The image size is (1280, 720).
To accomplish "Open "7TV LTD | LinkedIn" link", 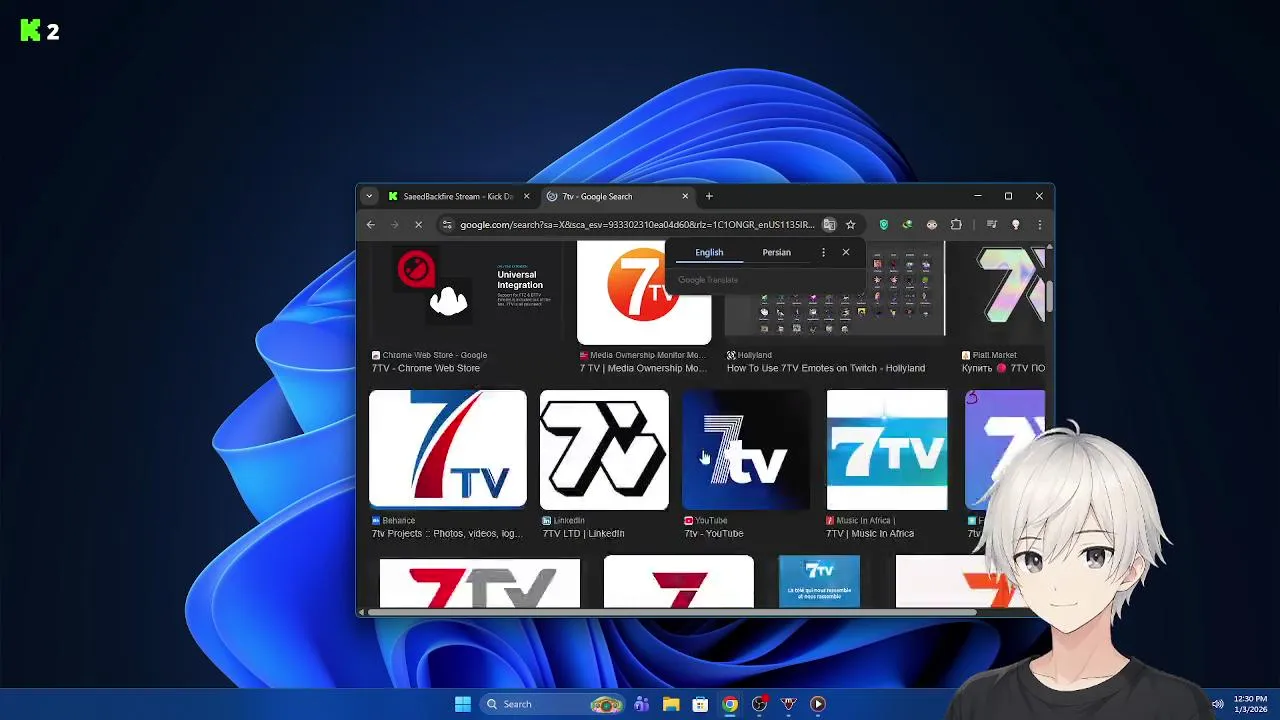I will [584, 533].
